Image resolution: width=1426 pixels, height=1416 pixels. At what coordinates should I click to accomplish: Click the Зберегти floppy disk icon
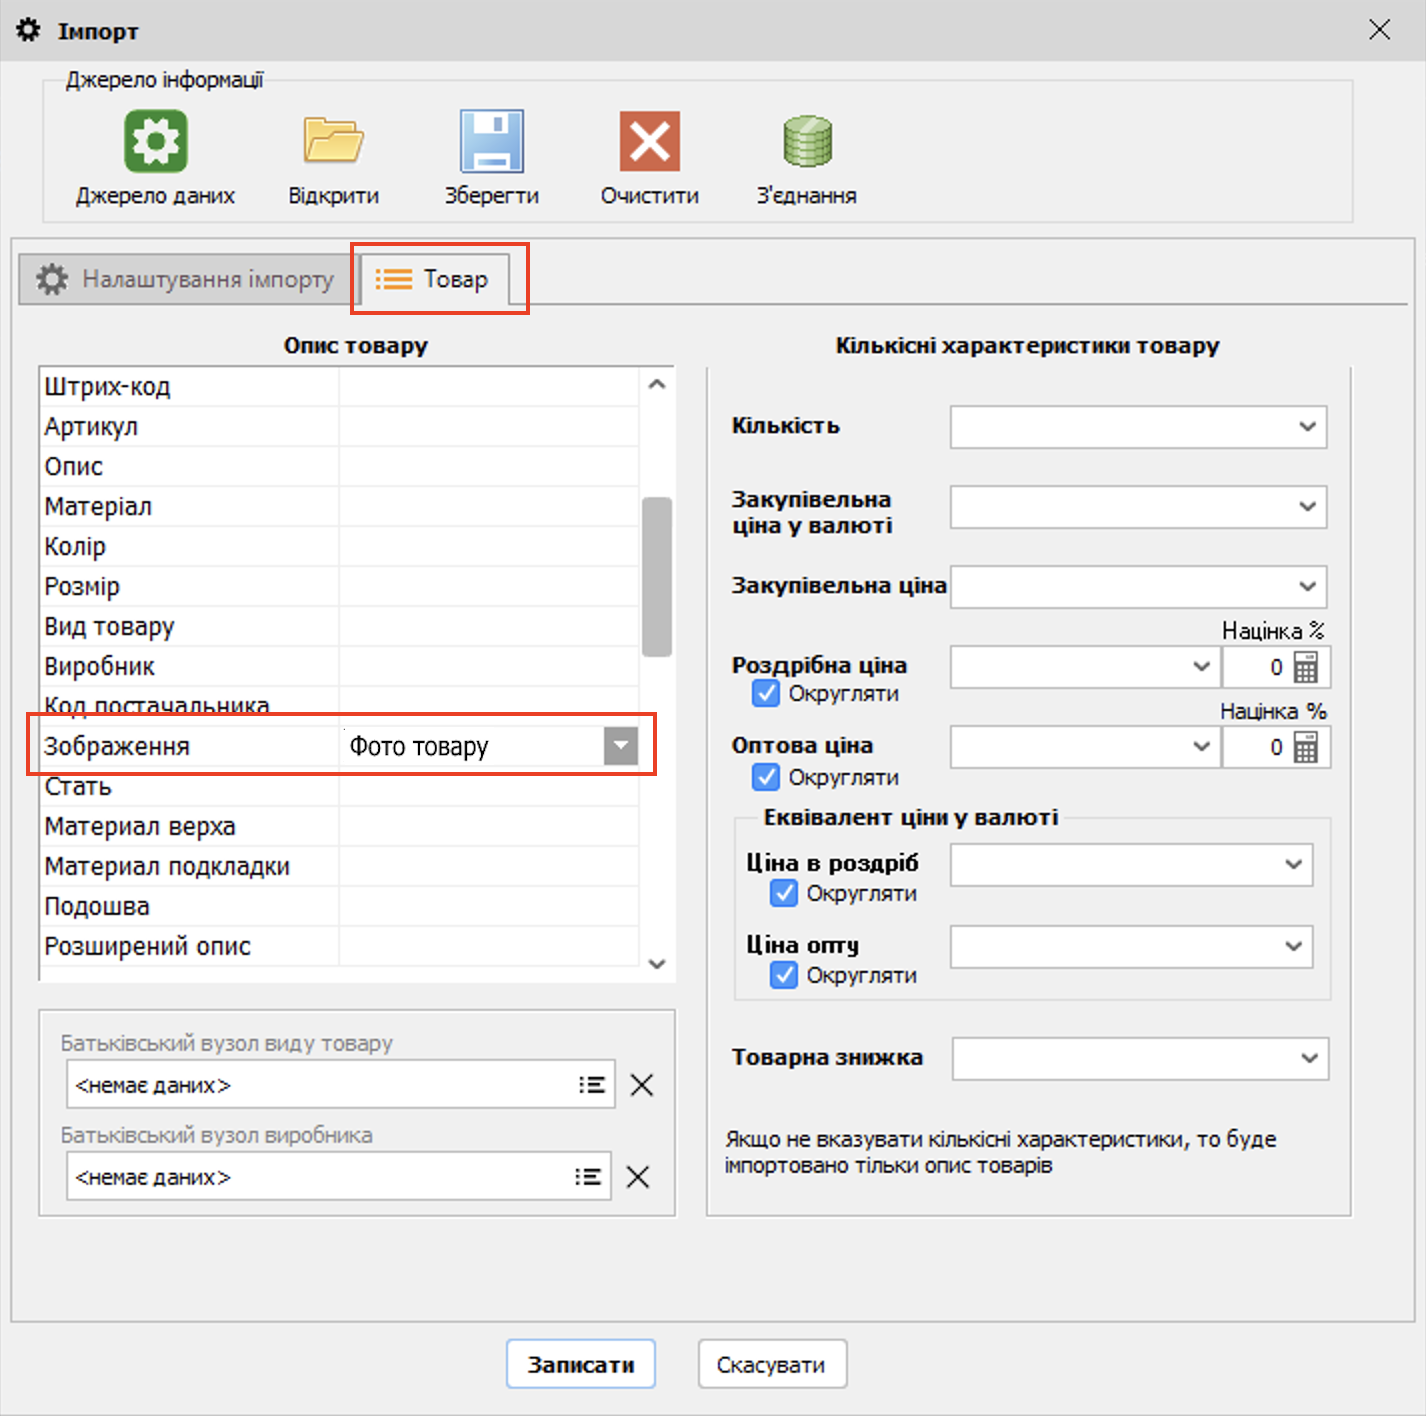point(491,141)
